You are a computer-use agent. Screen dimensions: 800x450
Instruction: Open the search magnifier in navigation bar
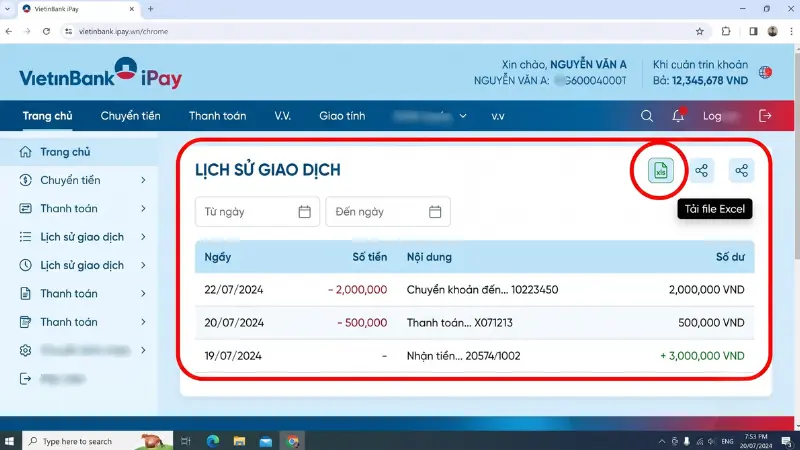coord(646,116)
